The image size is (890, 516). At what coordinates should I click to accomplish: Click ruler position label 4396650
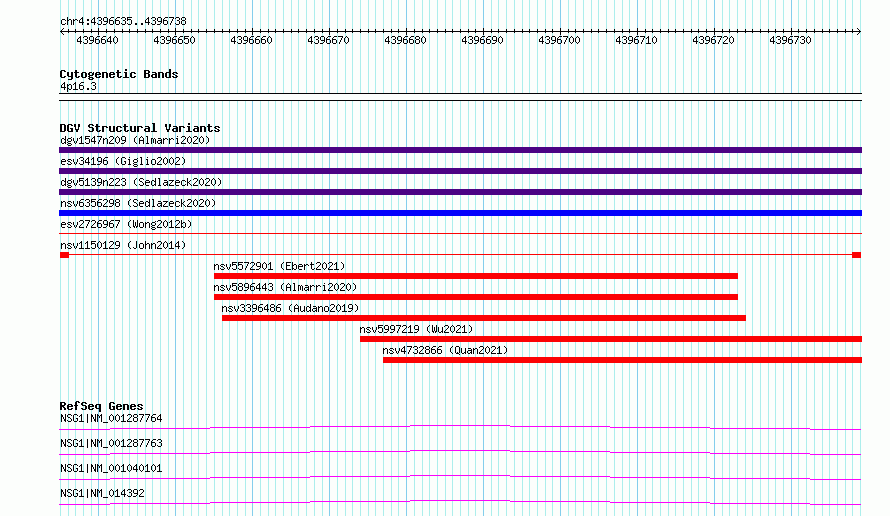(x=174, y=40)
